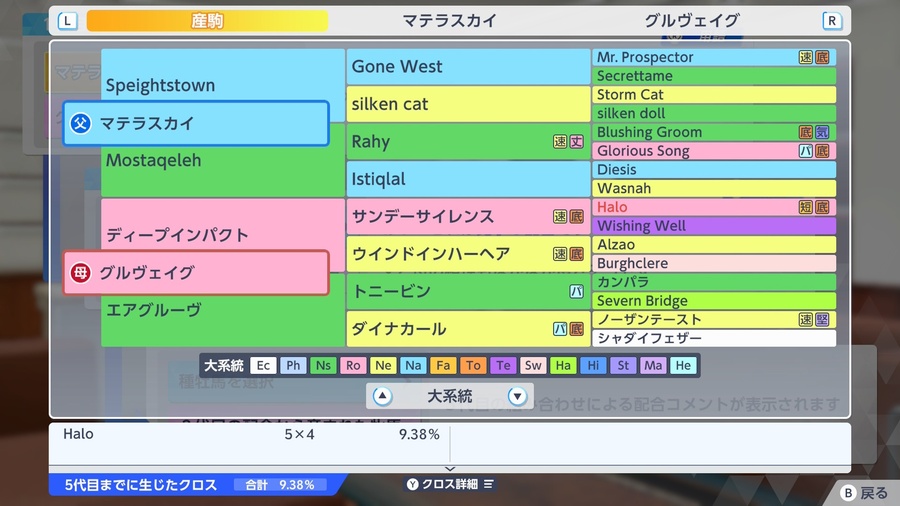Screen dimensions: 900x506
Task: Select the Halo 5×4 cross row
Action: tap(251, 434)
